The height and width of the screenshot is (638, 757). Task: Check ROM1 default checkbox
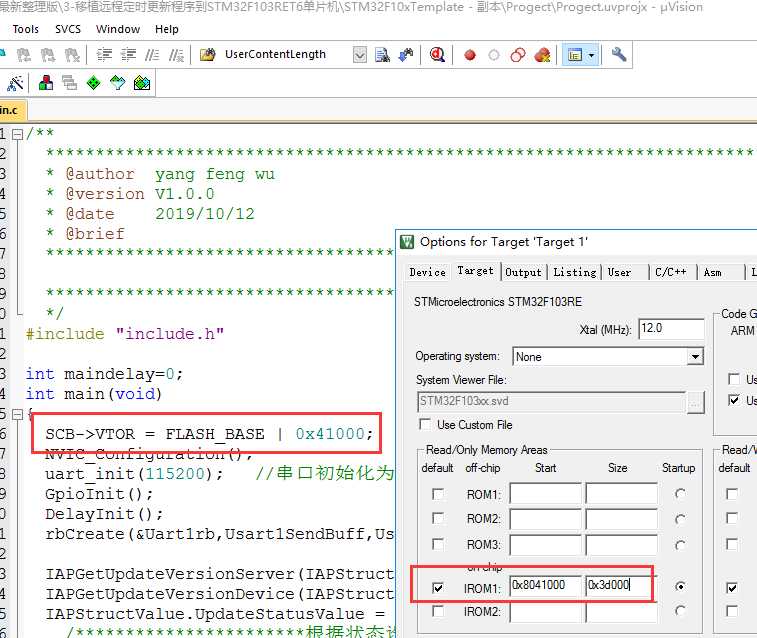[438, 494]
